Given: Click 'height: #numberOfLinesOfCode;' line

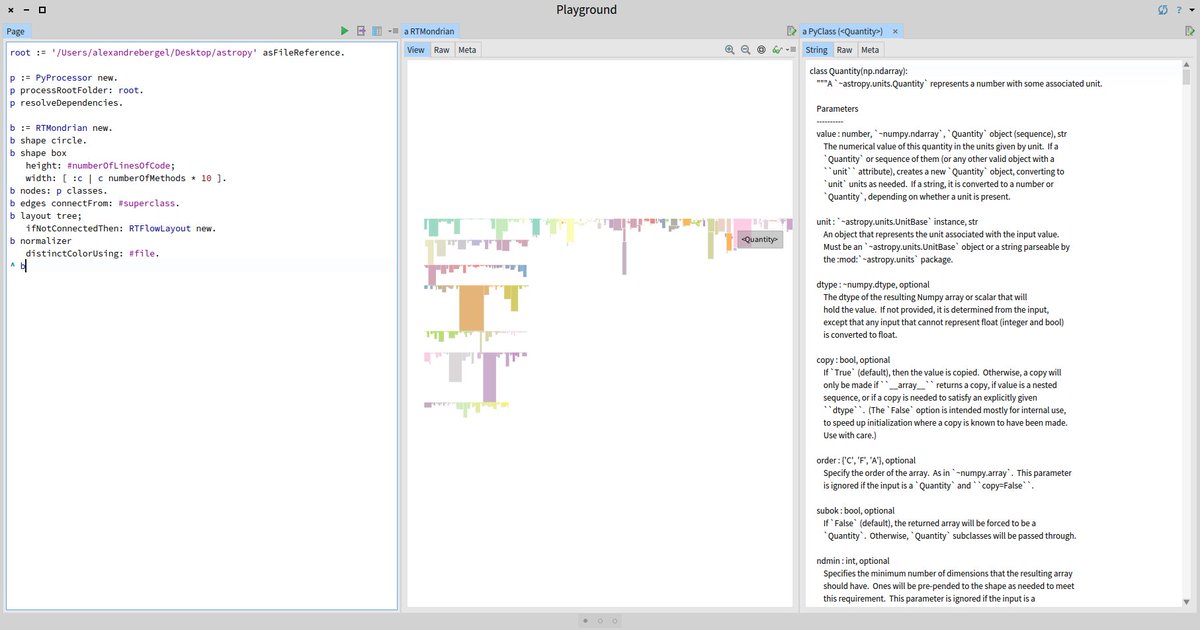Looking at the screenshot, I should click(x=100, y=166).
